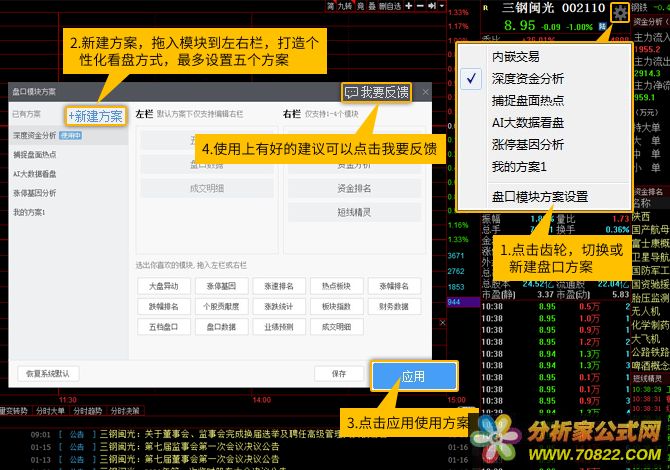Screen dimensions: 670x470
Task: Click the 删自选 remove-watchlist toolbar button
Action: tap(390, 6)
